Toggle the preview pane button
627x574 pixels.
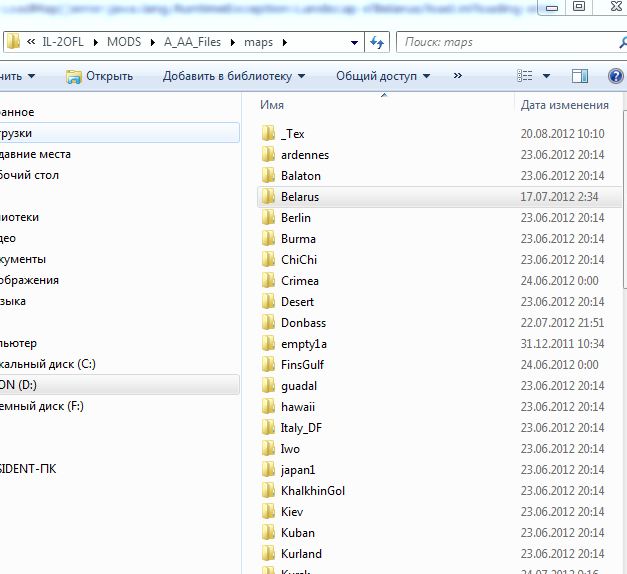click(580, 76)
